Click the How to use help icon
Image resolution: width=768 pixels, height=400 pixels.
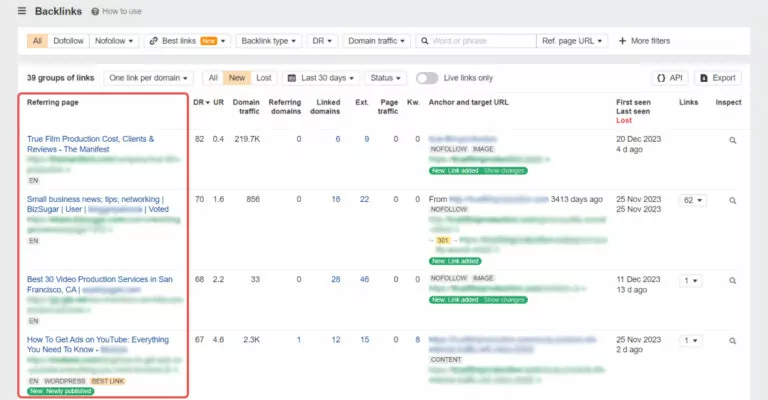click(95, 12)
